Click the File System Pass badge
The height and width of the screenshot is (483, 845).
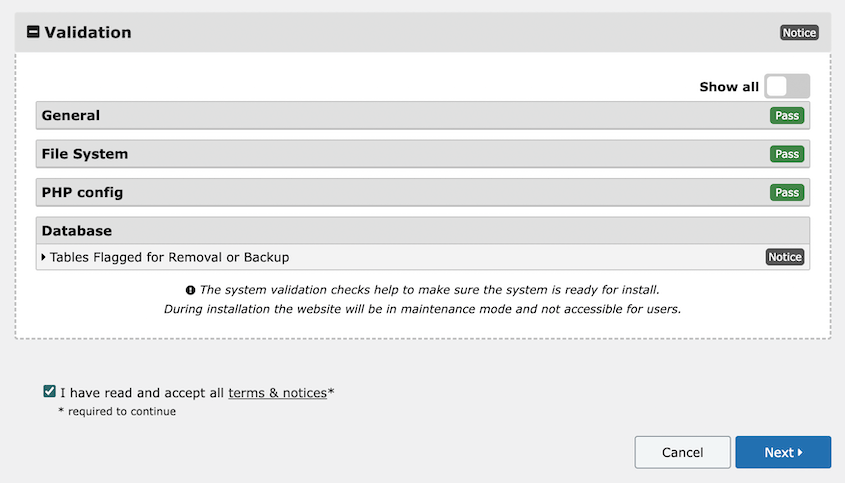tap(787, 154)
